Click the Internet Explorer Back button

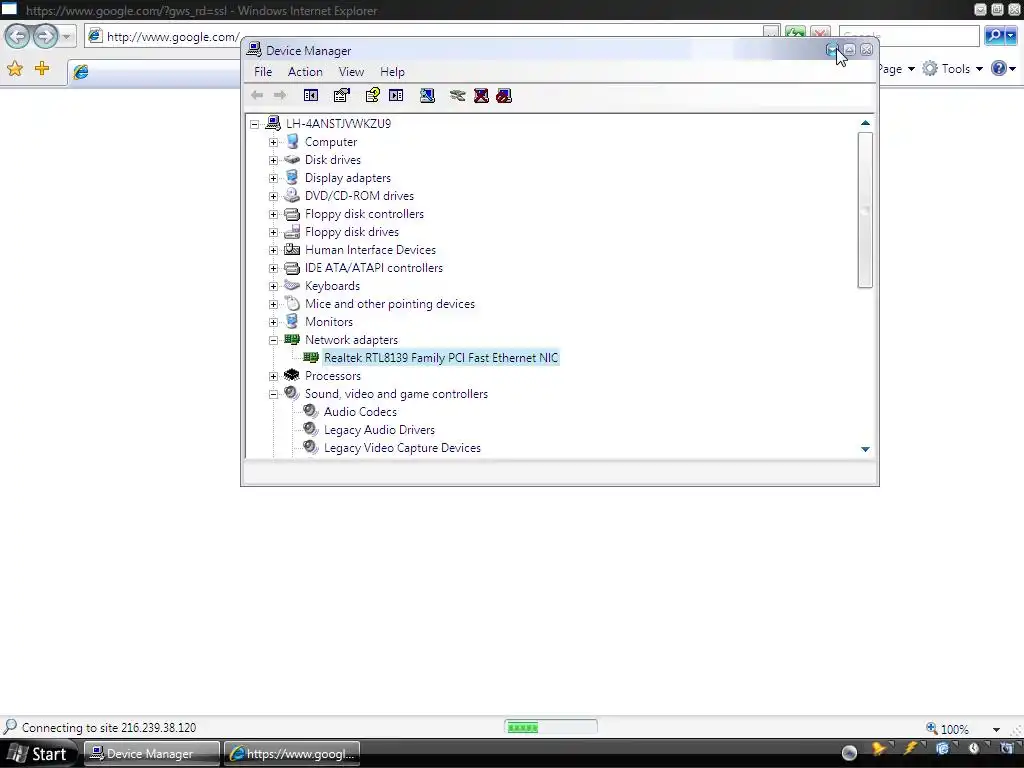(18, 36)
